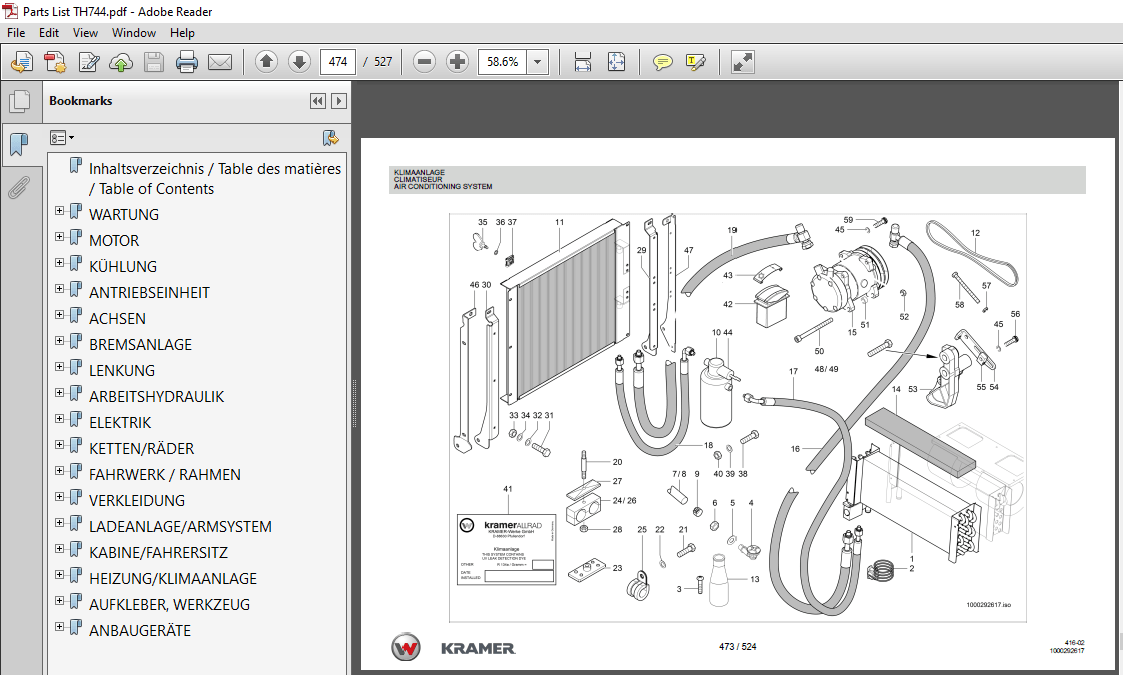Zoom in using the plus button
Screen dimensions: 1123x675
tap(457, 61)
